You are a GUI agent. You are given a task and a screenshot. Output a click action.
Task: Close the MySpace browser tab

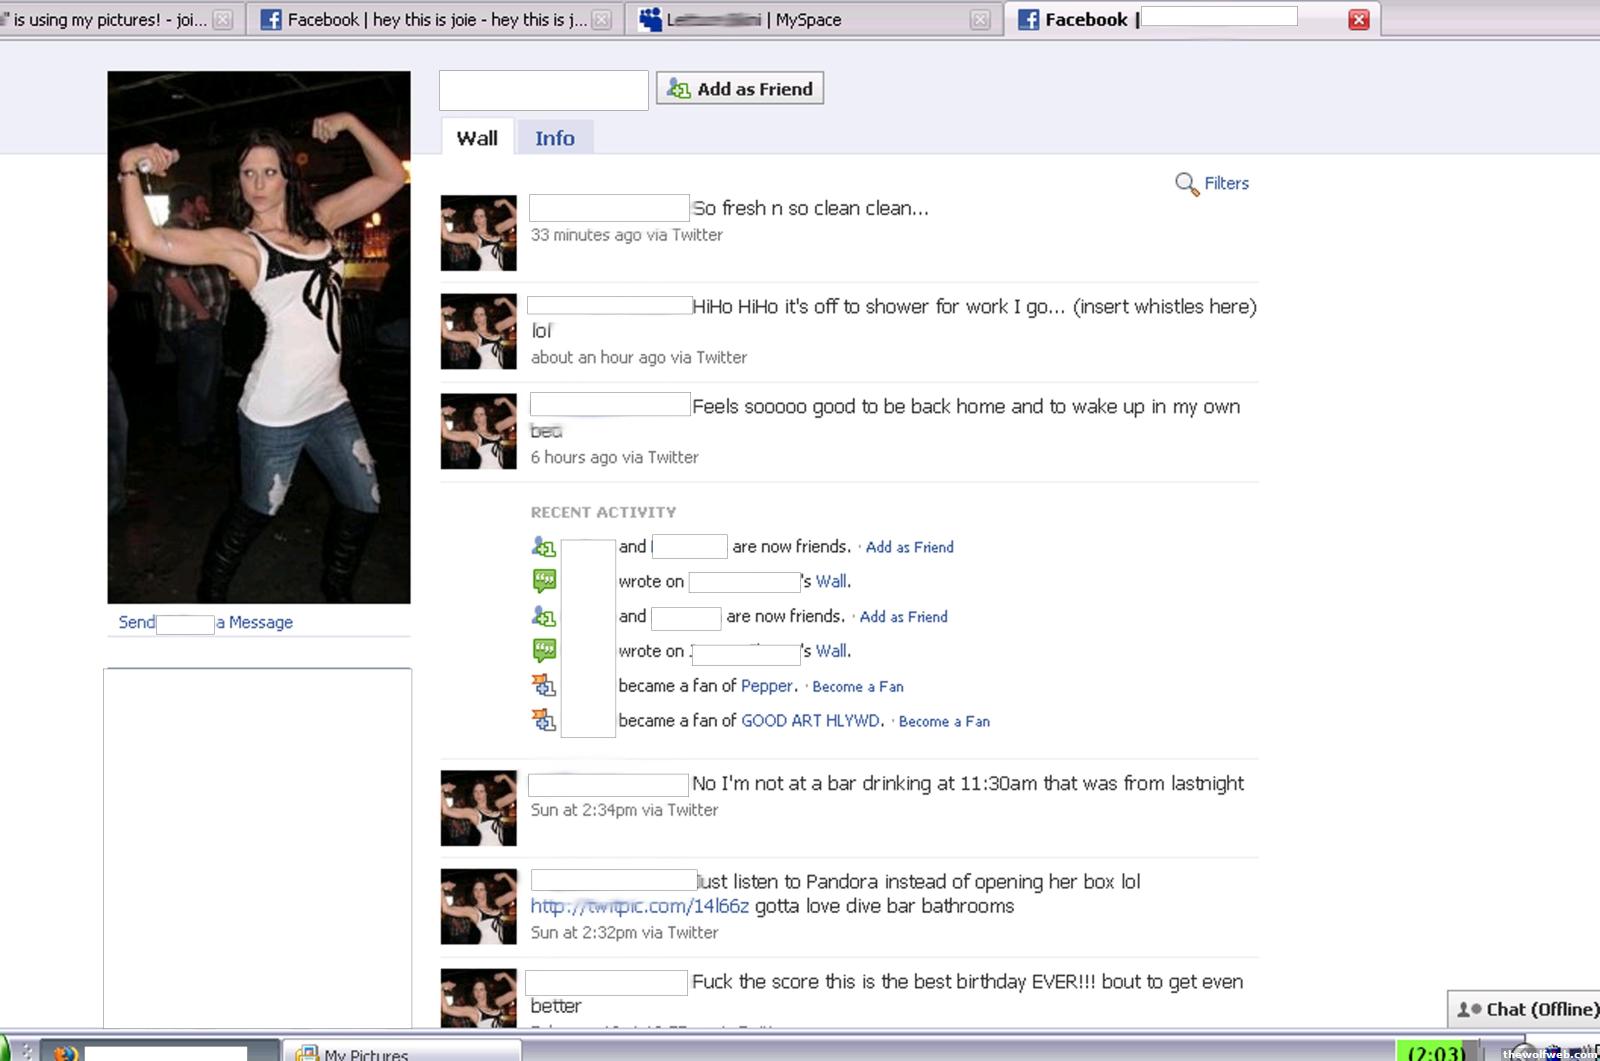click(980, 19)
